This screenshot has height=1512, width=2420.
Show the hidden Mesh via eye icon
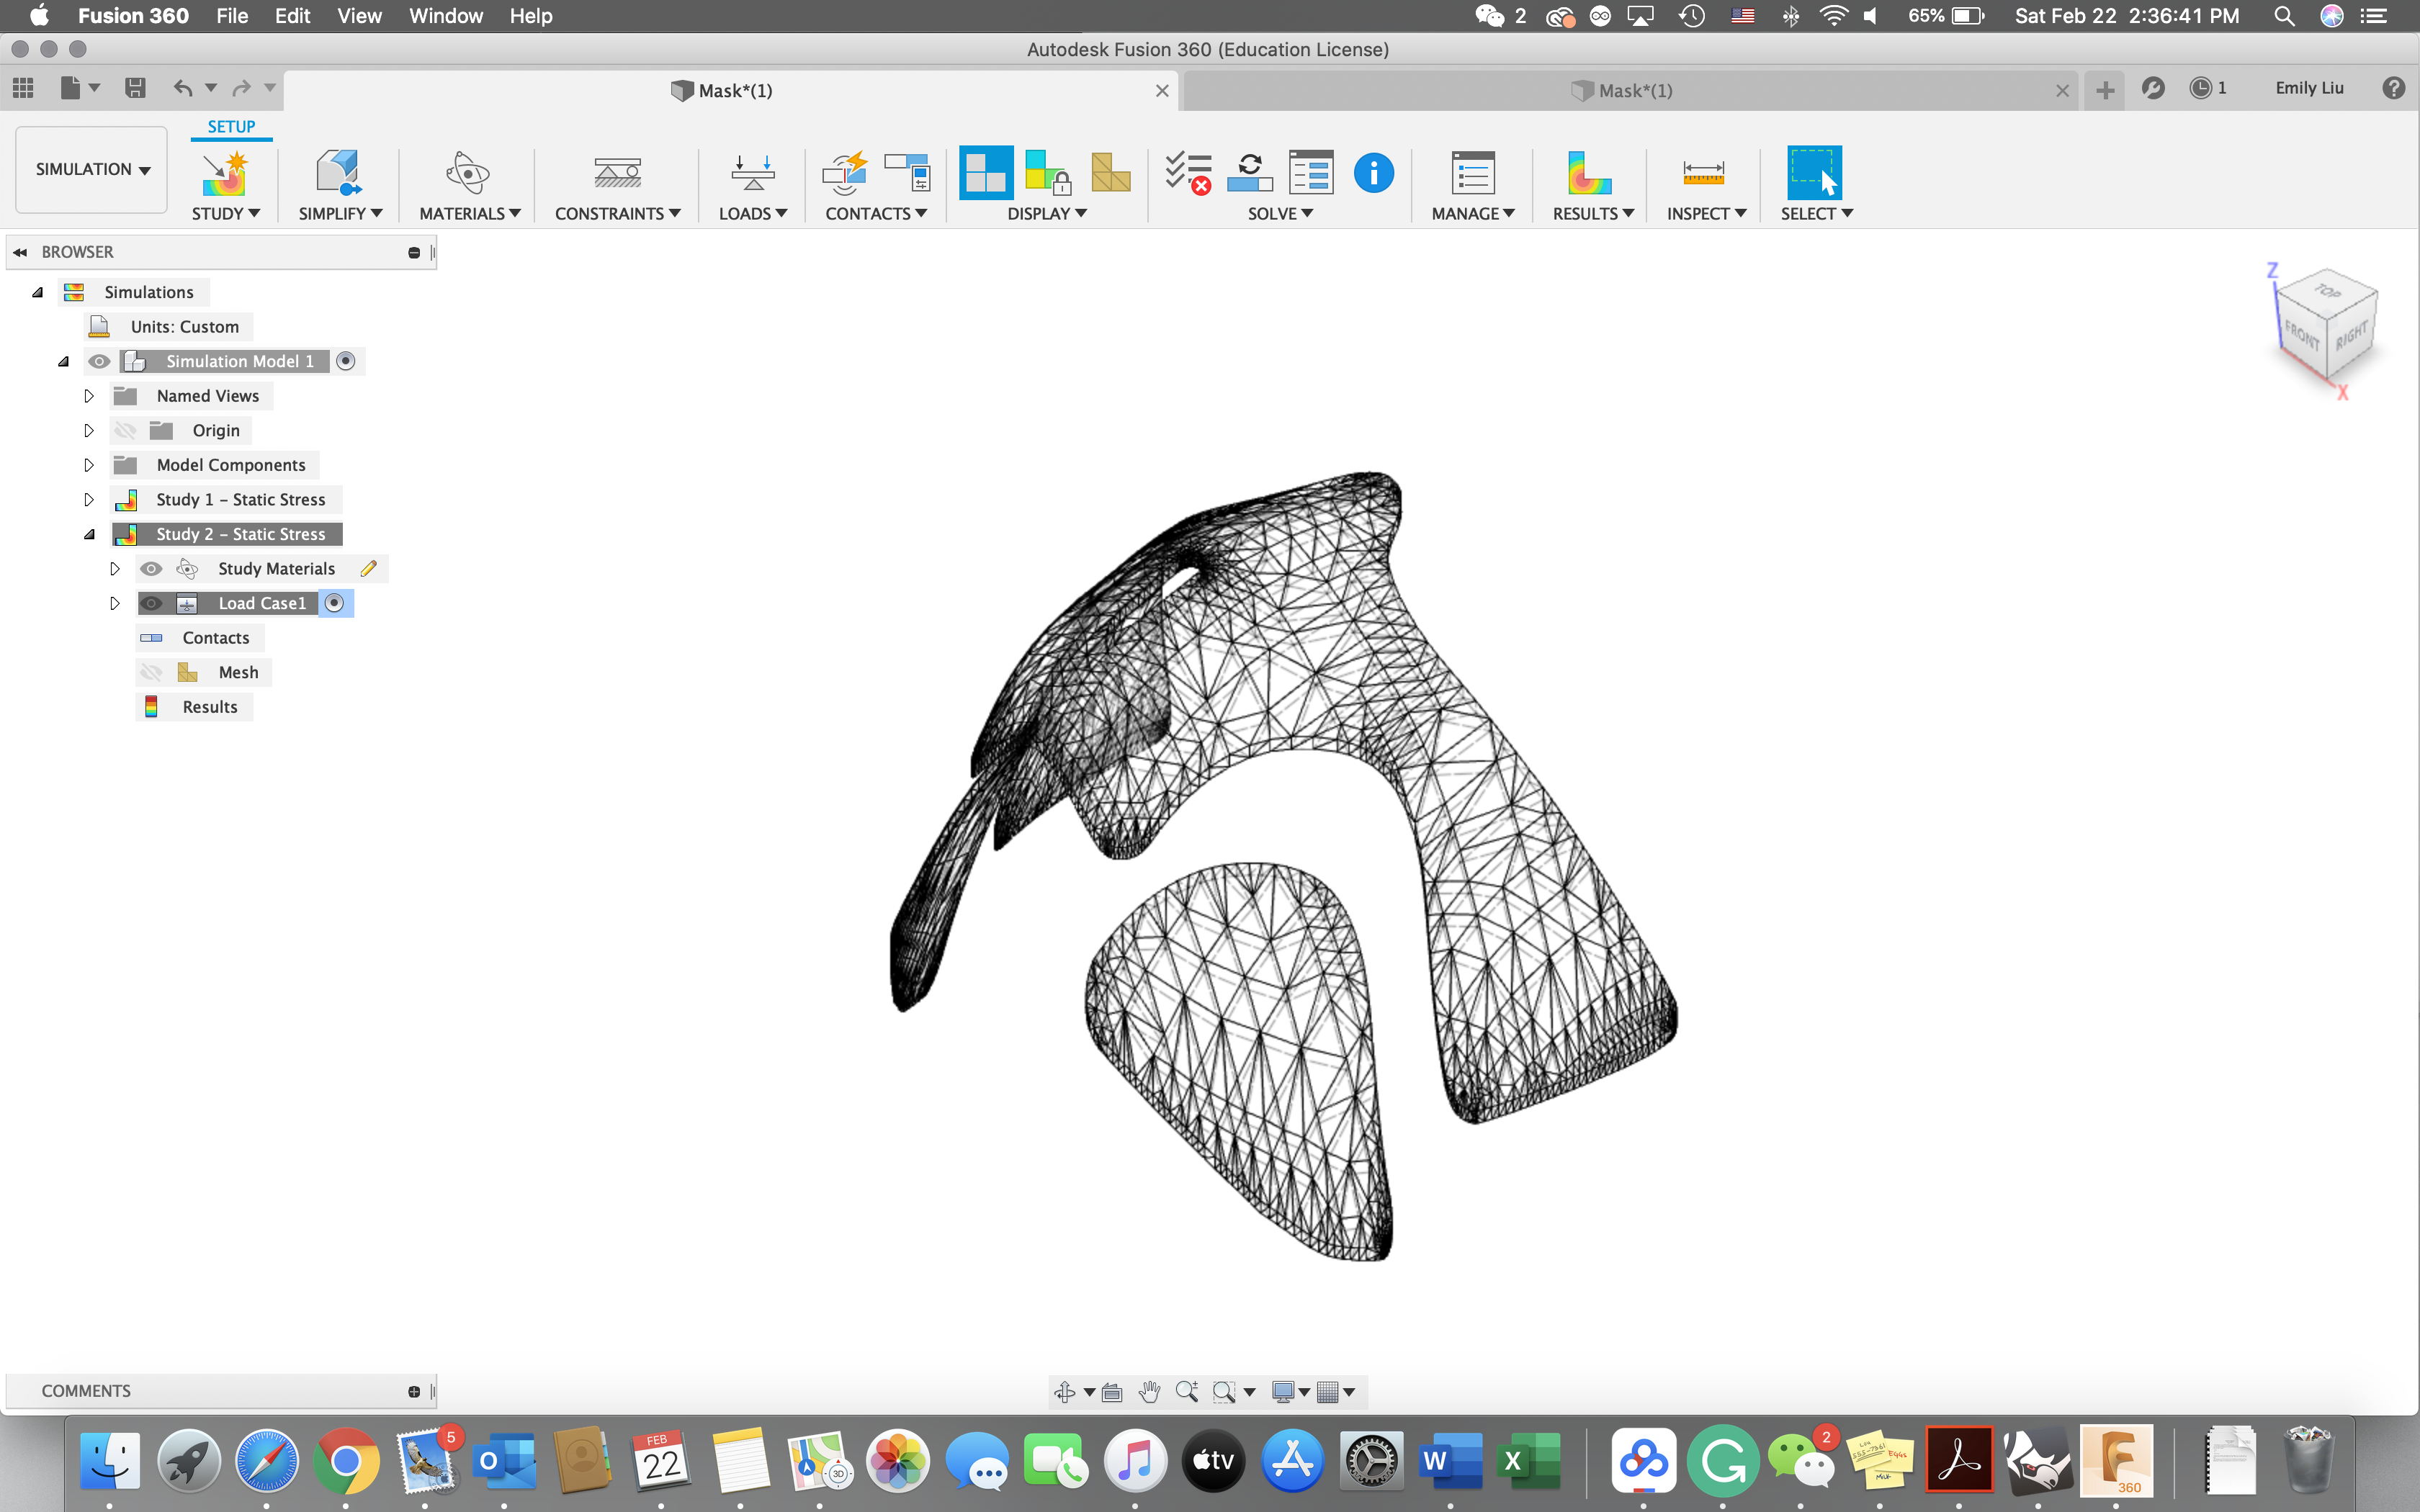pos(151,672)
